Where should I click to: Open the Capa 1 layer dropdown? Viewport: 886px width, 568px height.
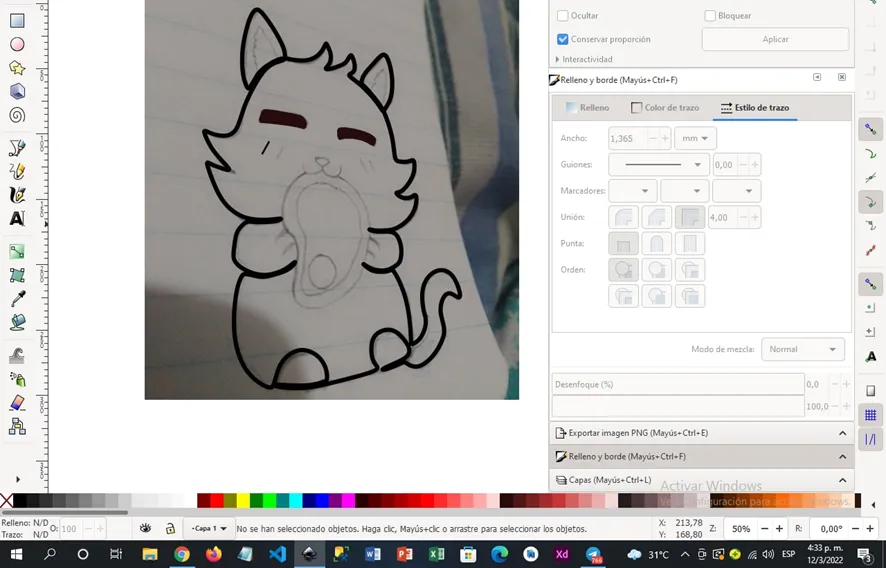click(209, 528)
